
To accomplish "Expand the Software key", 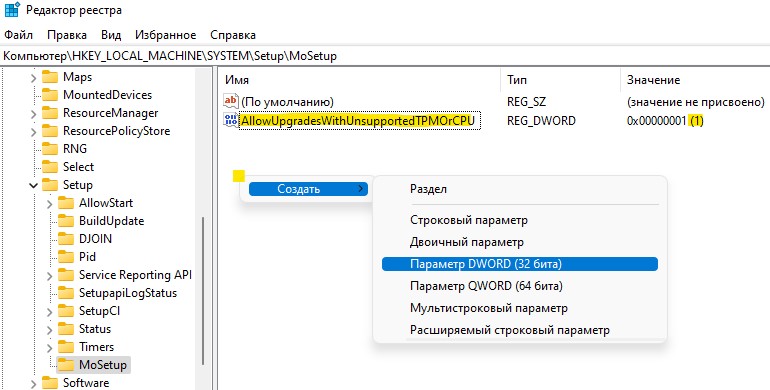I will tap(33, 384).
